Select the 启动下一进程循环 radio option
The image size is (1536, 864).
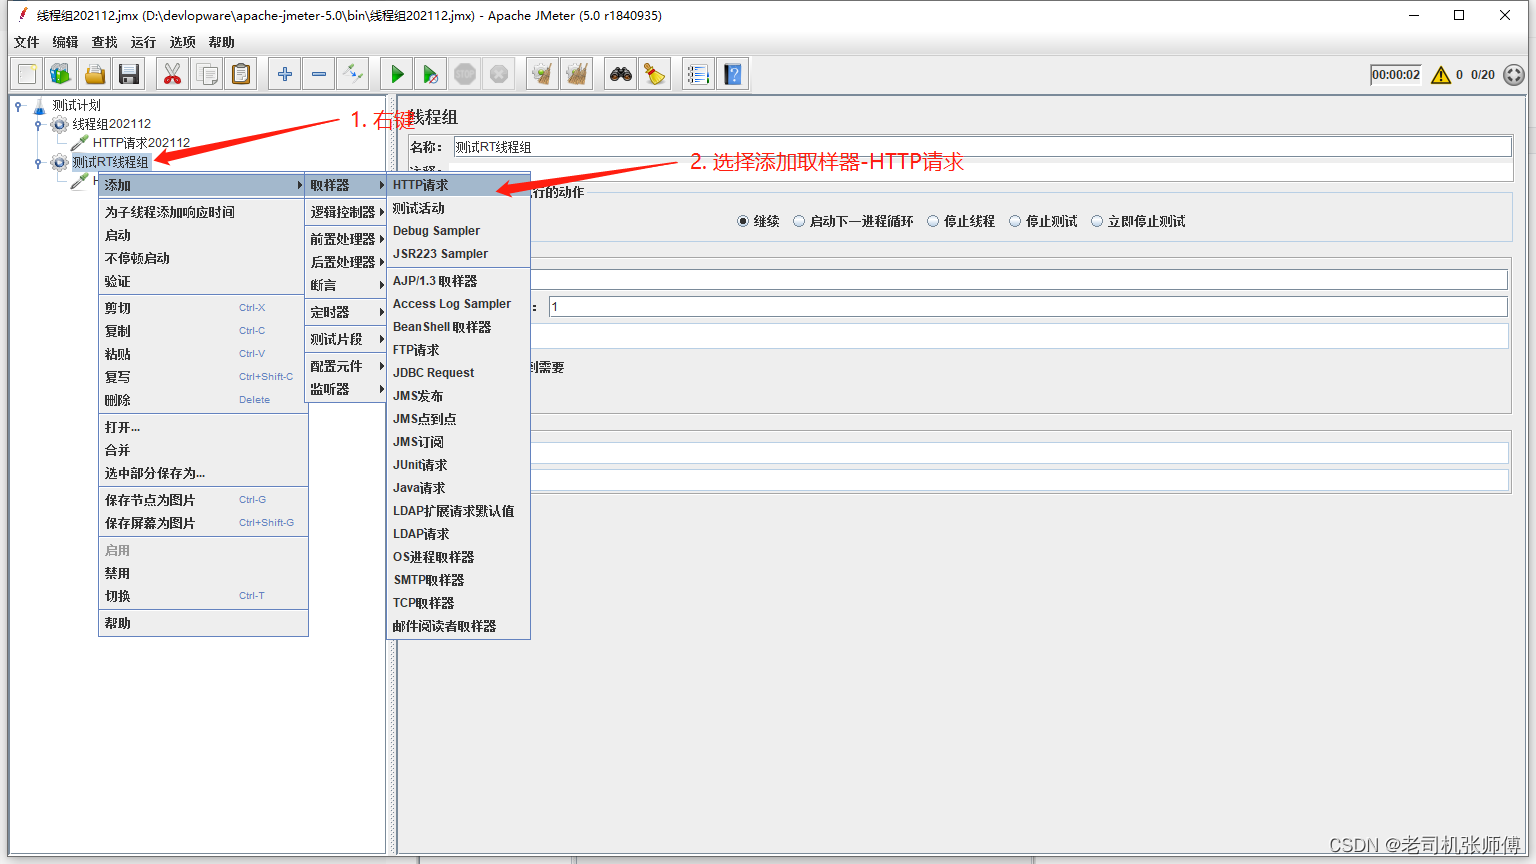(x=799, y=221)
